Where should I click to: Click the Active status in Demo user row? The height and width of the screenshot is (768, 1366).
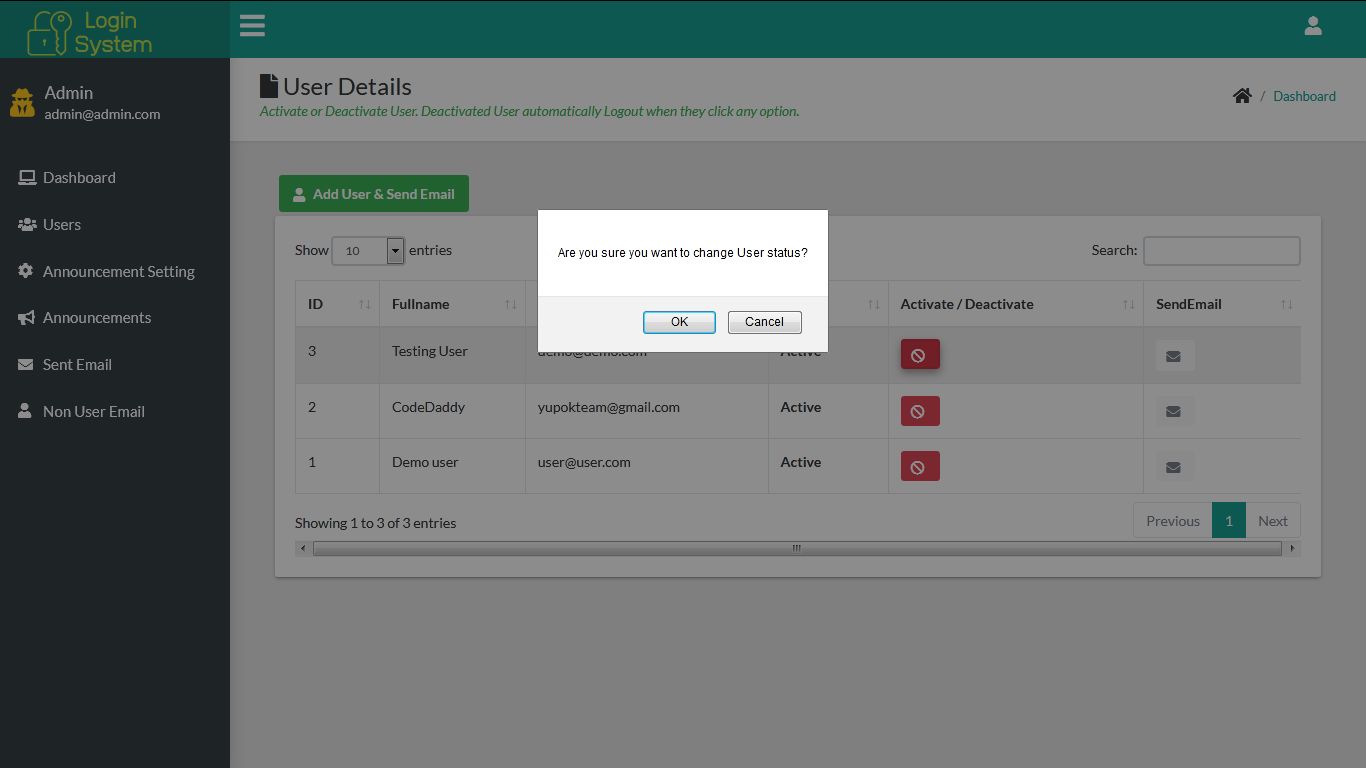click(x=801, y=462)
